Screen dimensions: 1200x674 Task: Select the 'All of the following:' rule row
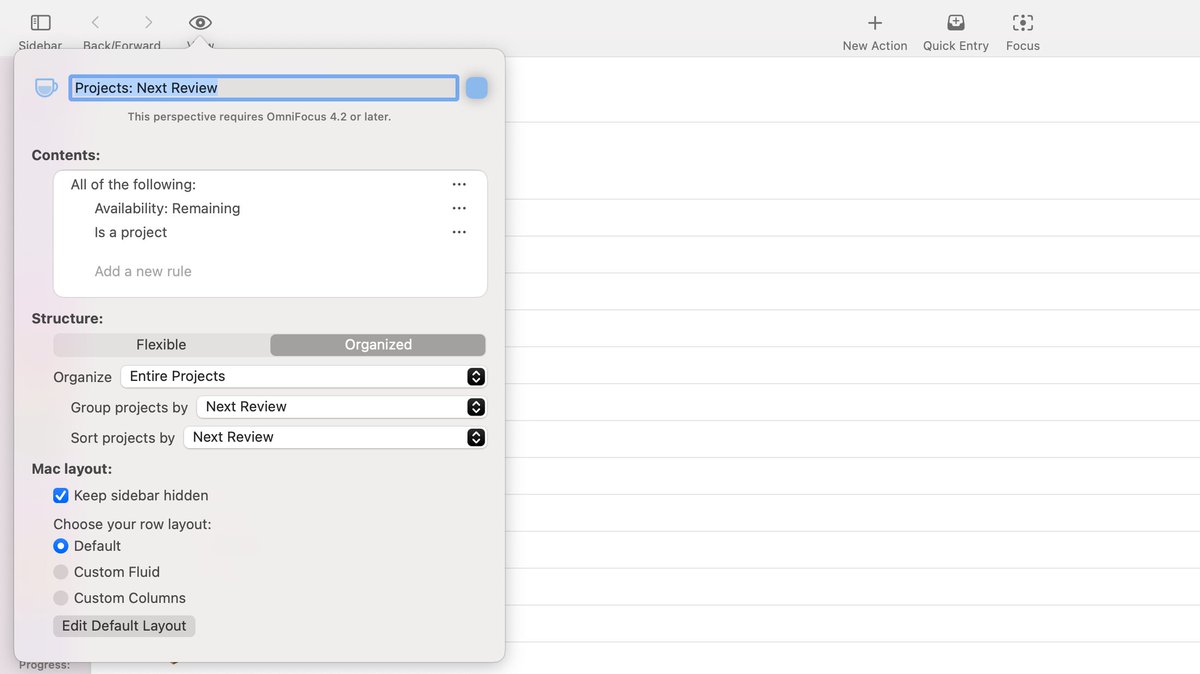pos(270,184)
